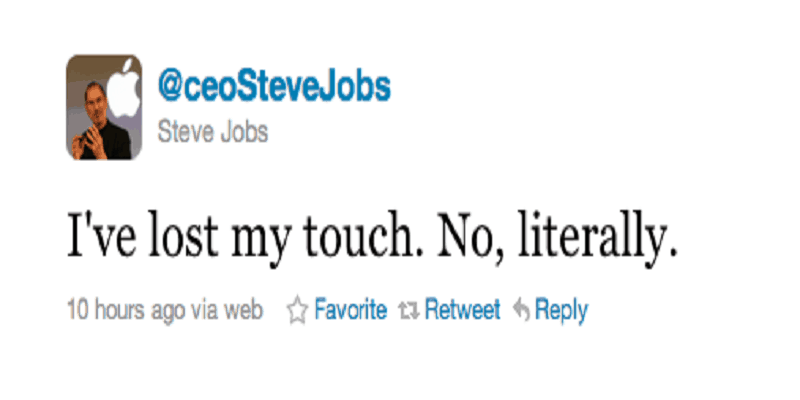Click the Retweet arrows icon

click(x=409, y=311)
